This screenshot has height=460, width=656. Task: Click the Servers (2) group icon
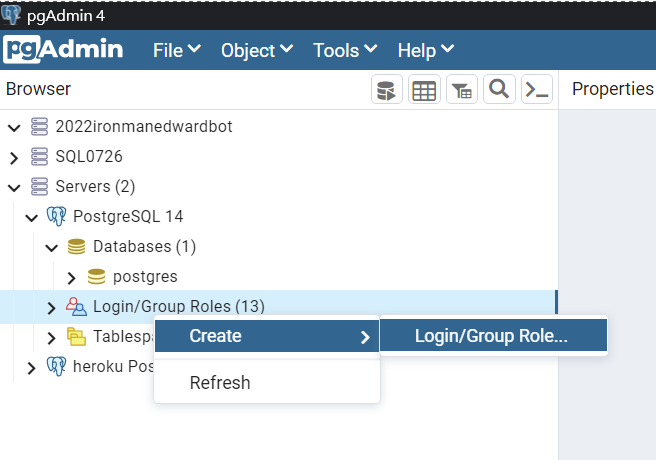point(39,187)
